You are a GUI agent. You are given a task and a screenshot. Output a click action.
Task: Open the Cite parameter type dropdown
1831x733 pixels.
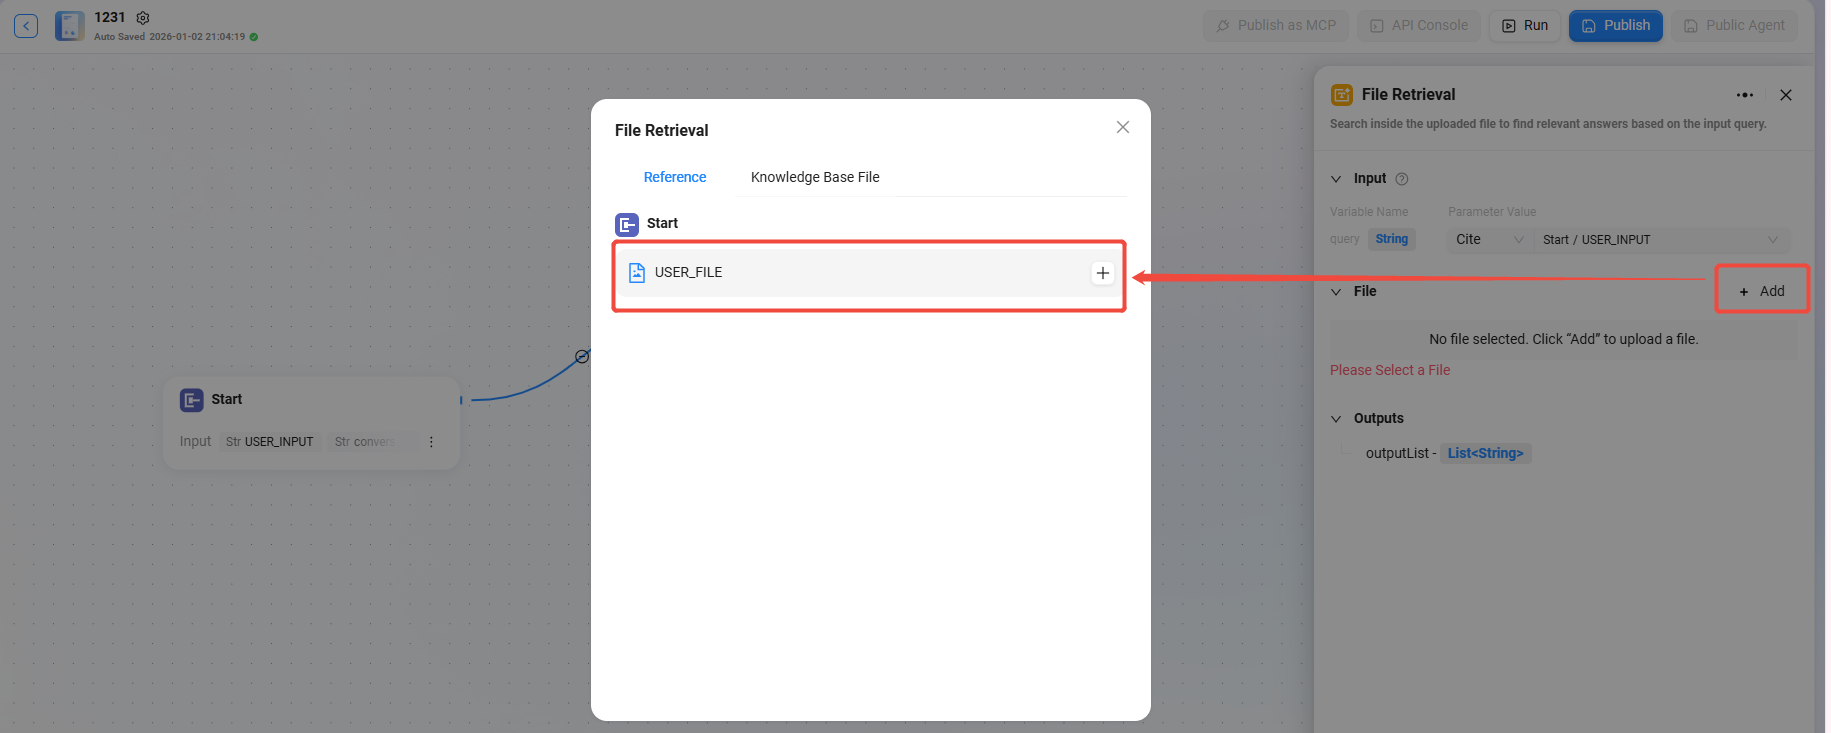pyautogui.click(x=1488, y=240)
